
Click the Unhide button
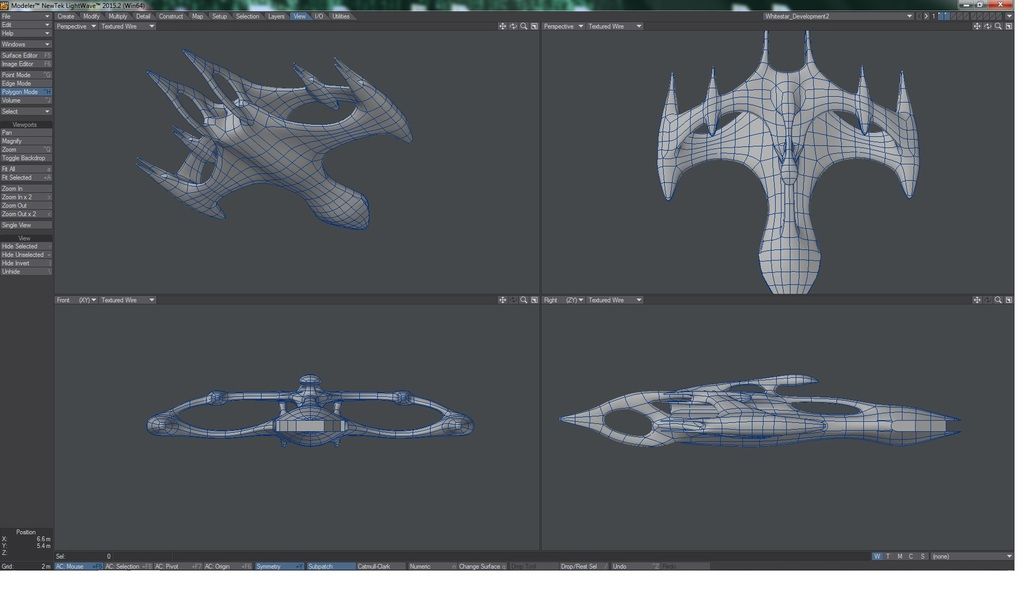point(26,272)
